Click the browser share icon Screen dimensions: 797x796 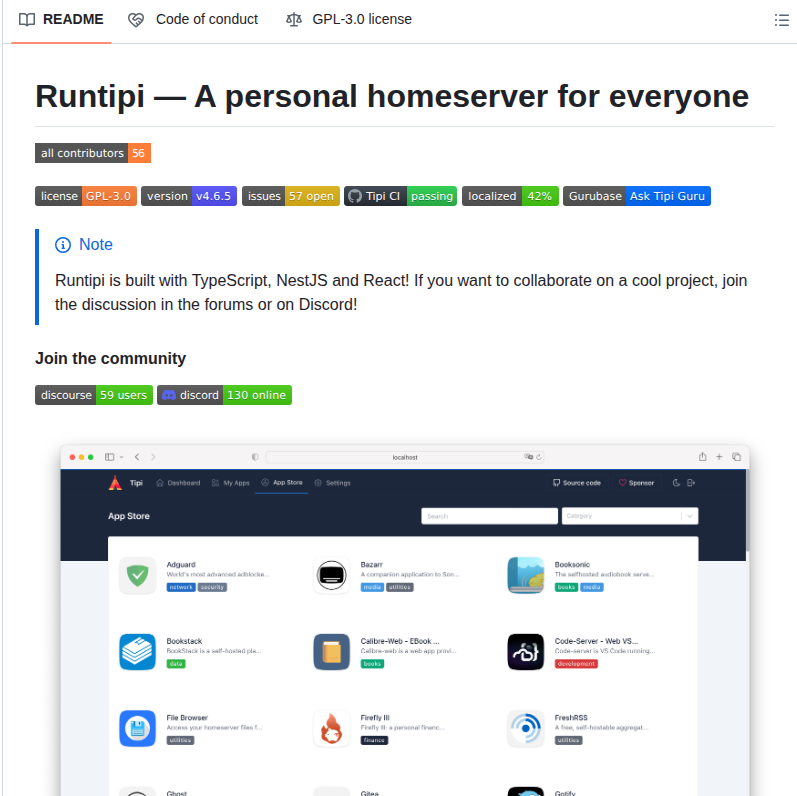(x=702, y=457)
